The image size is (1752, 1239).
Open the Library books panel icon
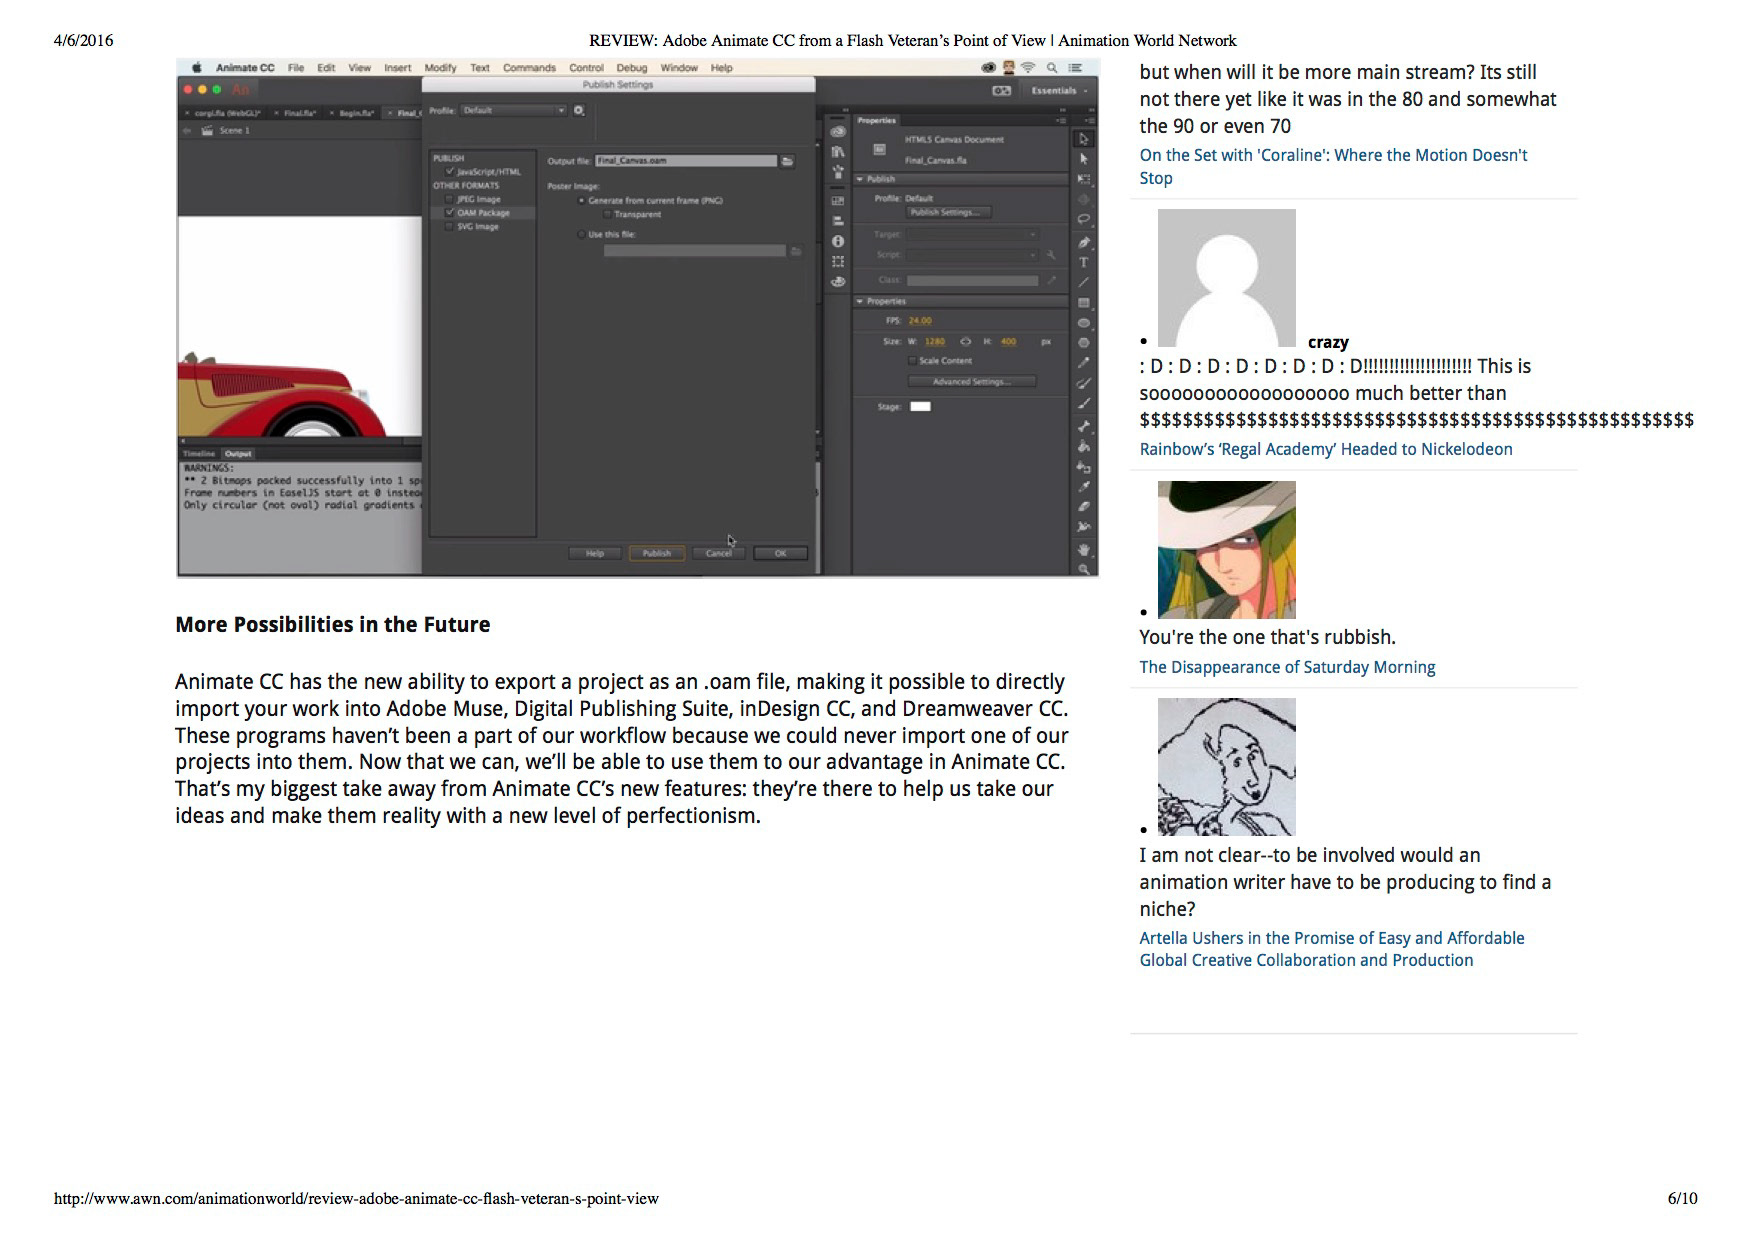tap(838, 151)
